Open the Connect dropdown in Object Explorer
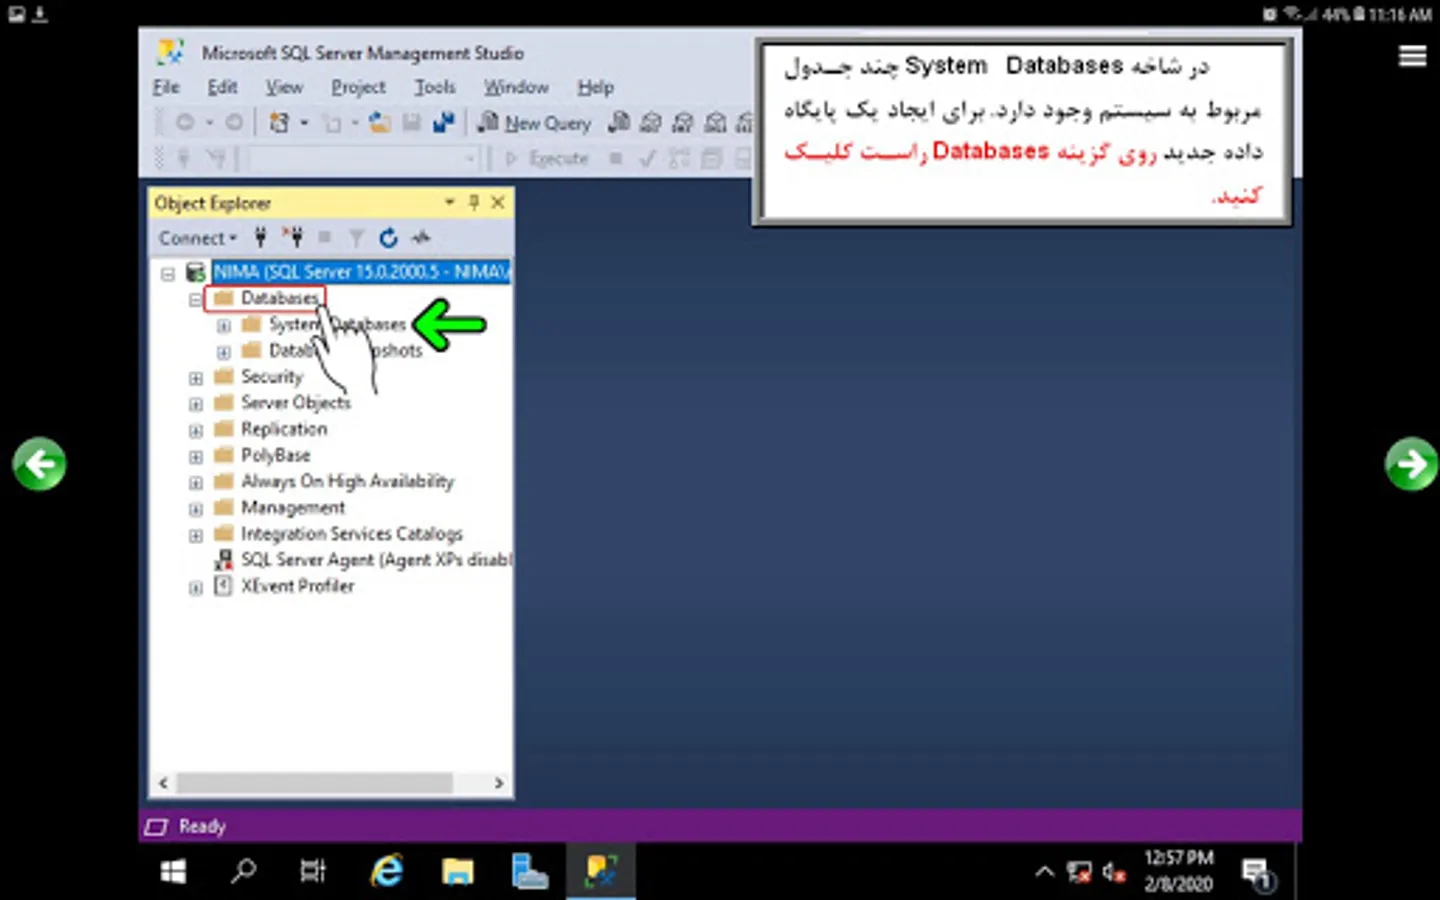Screen dimensions: 1440x900 [x=198, y=238]
